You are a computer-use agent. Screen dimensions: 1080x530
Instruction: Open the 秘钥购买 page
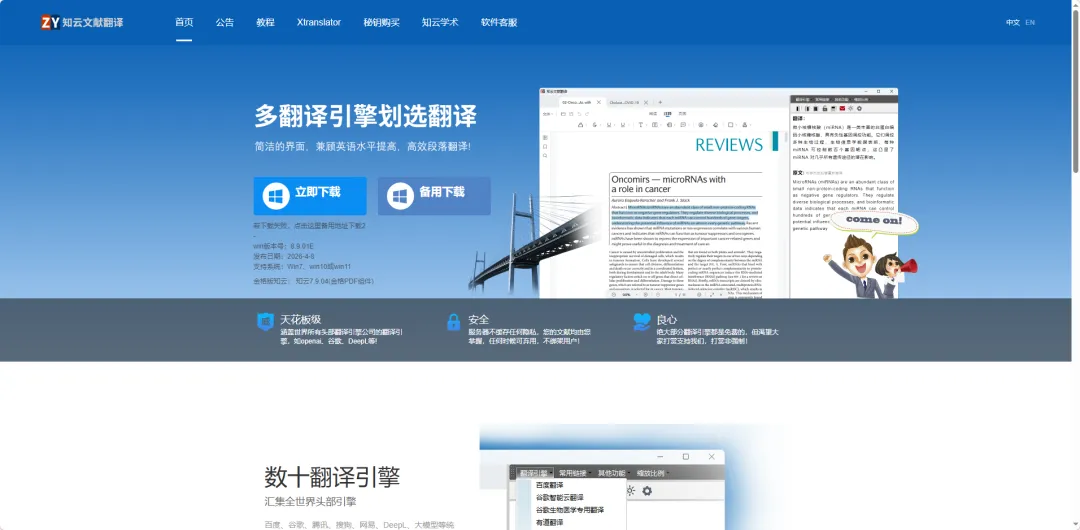click(382, 22)
